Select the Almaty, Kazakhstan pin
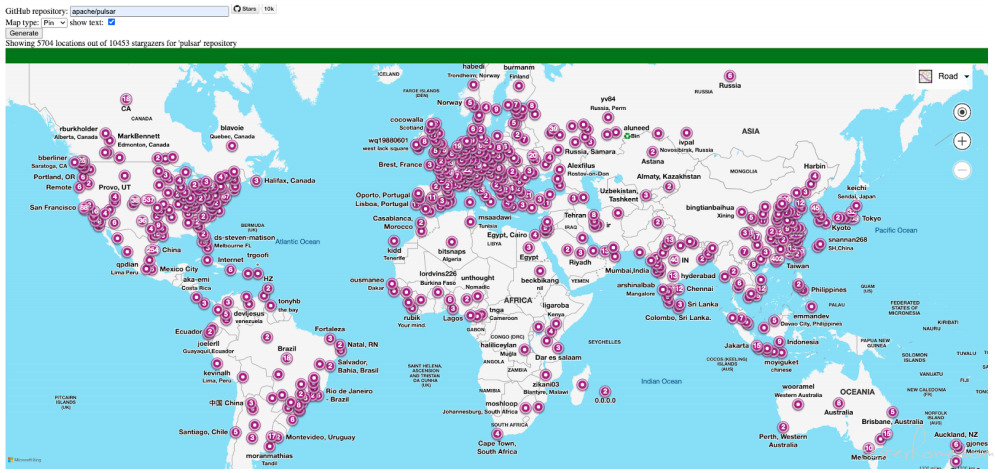The image size is (995, 473). click(x=669, y=187)
